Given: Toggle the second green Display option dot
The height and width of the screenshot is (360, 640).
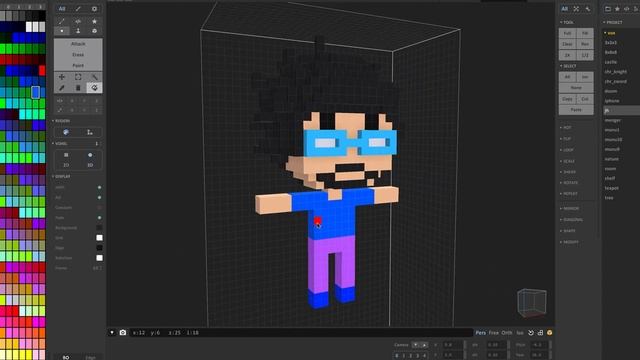Looking at the screenshot, I should [99, 198].
